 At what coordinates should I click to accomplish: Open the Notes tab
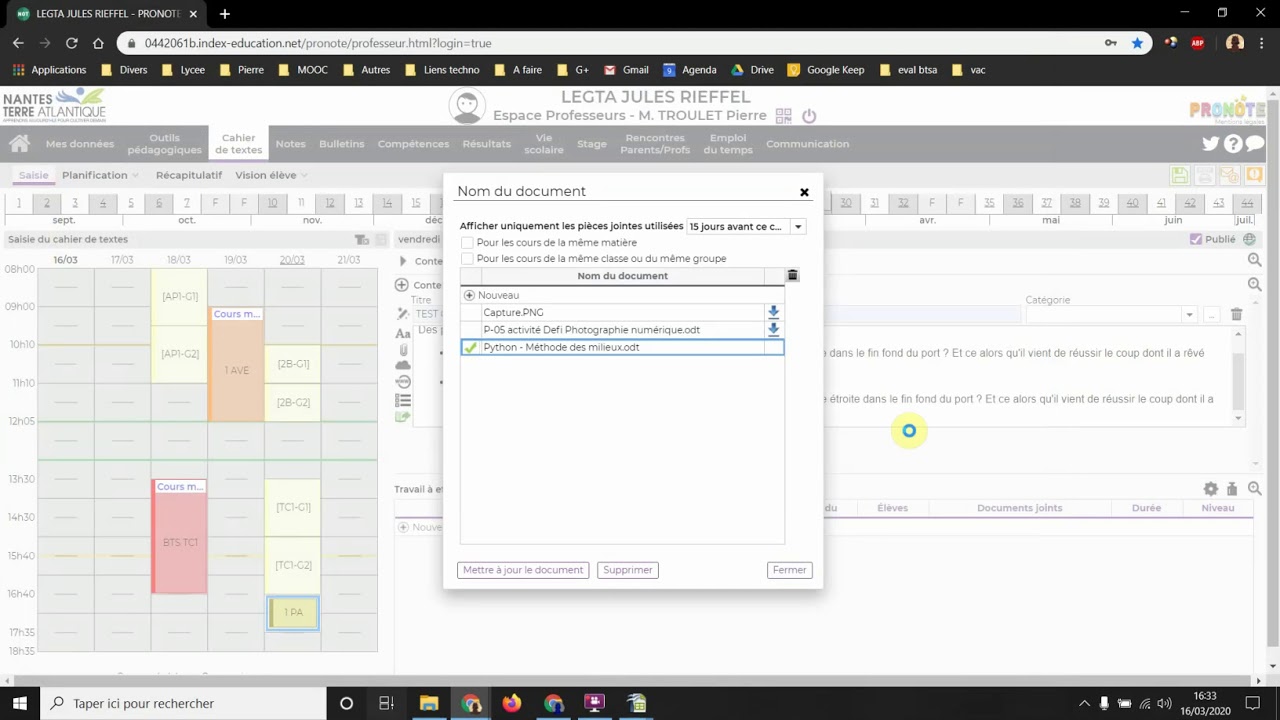pos(291,144)
